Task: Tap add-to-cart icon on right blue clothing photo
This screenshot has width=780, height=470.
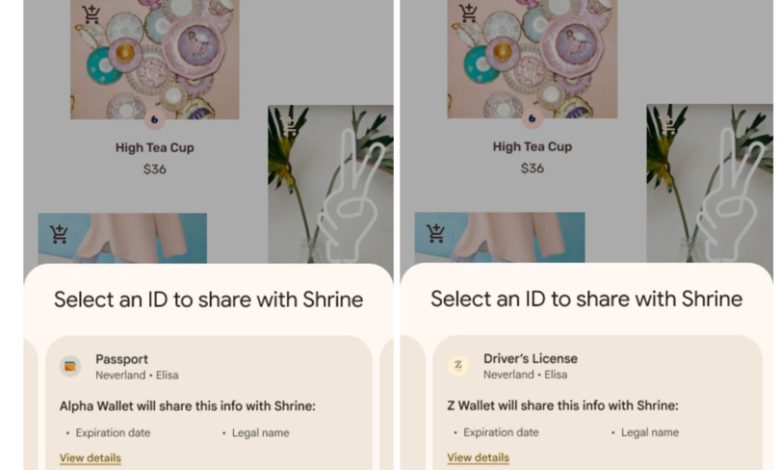Action: [x=436, y=233]
